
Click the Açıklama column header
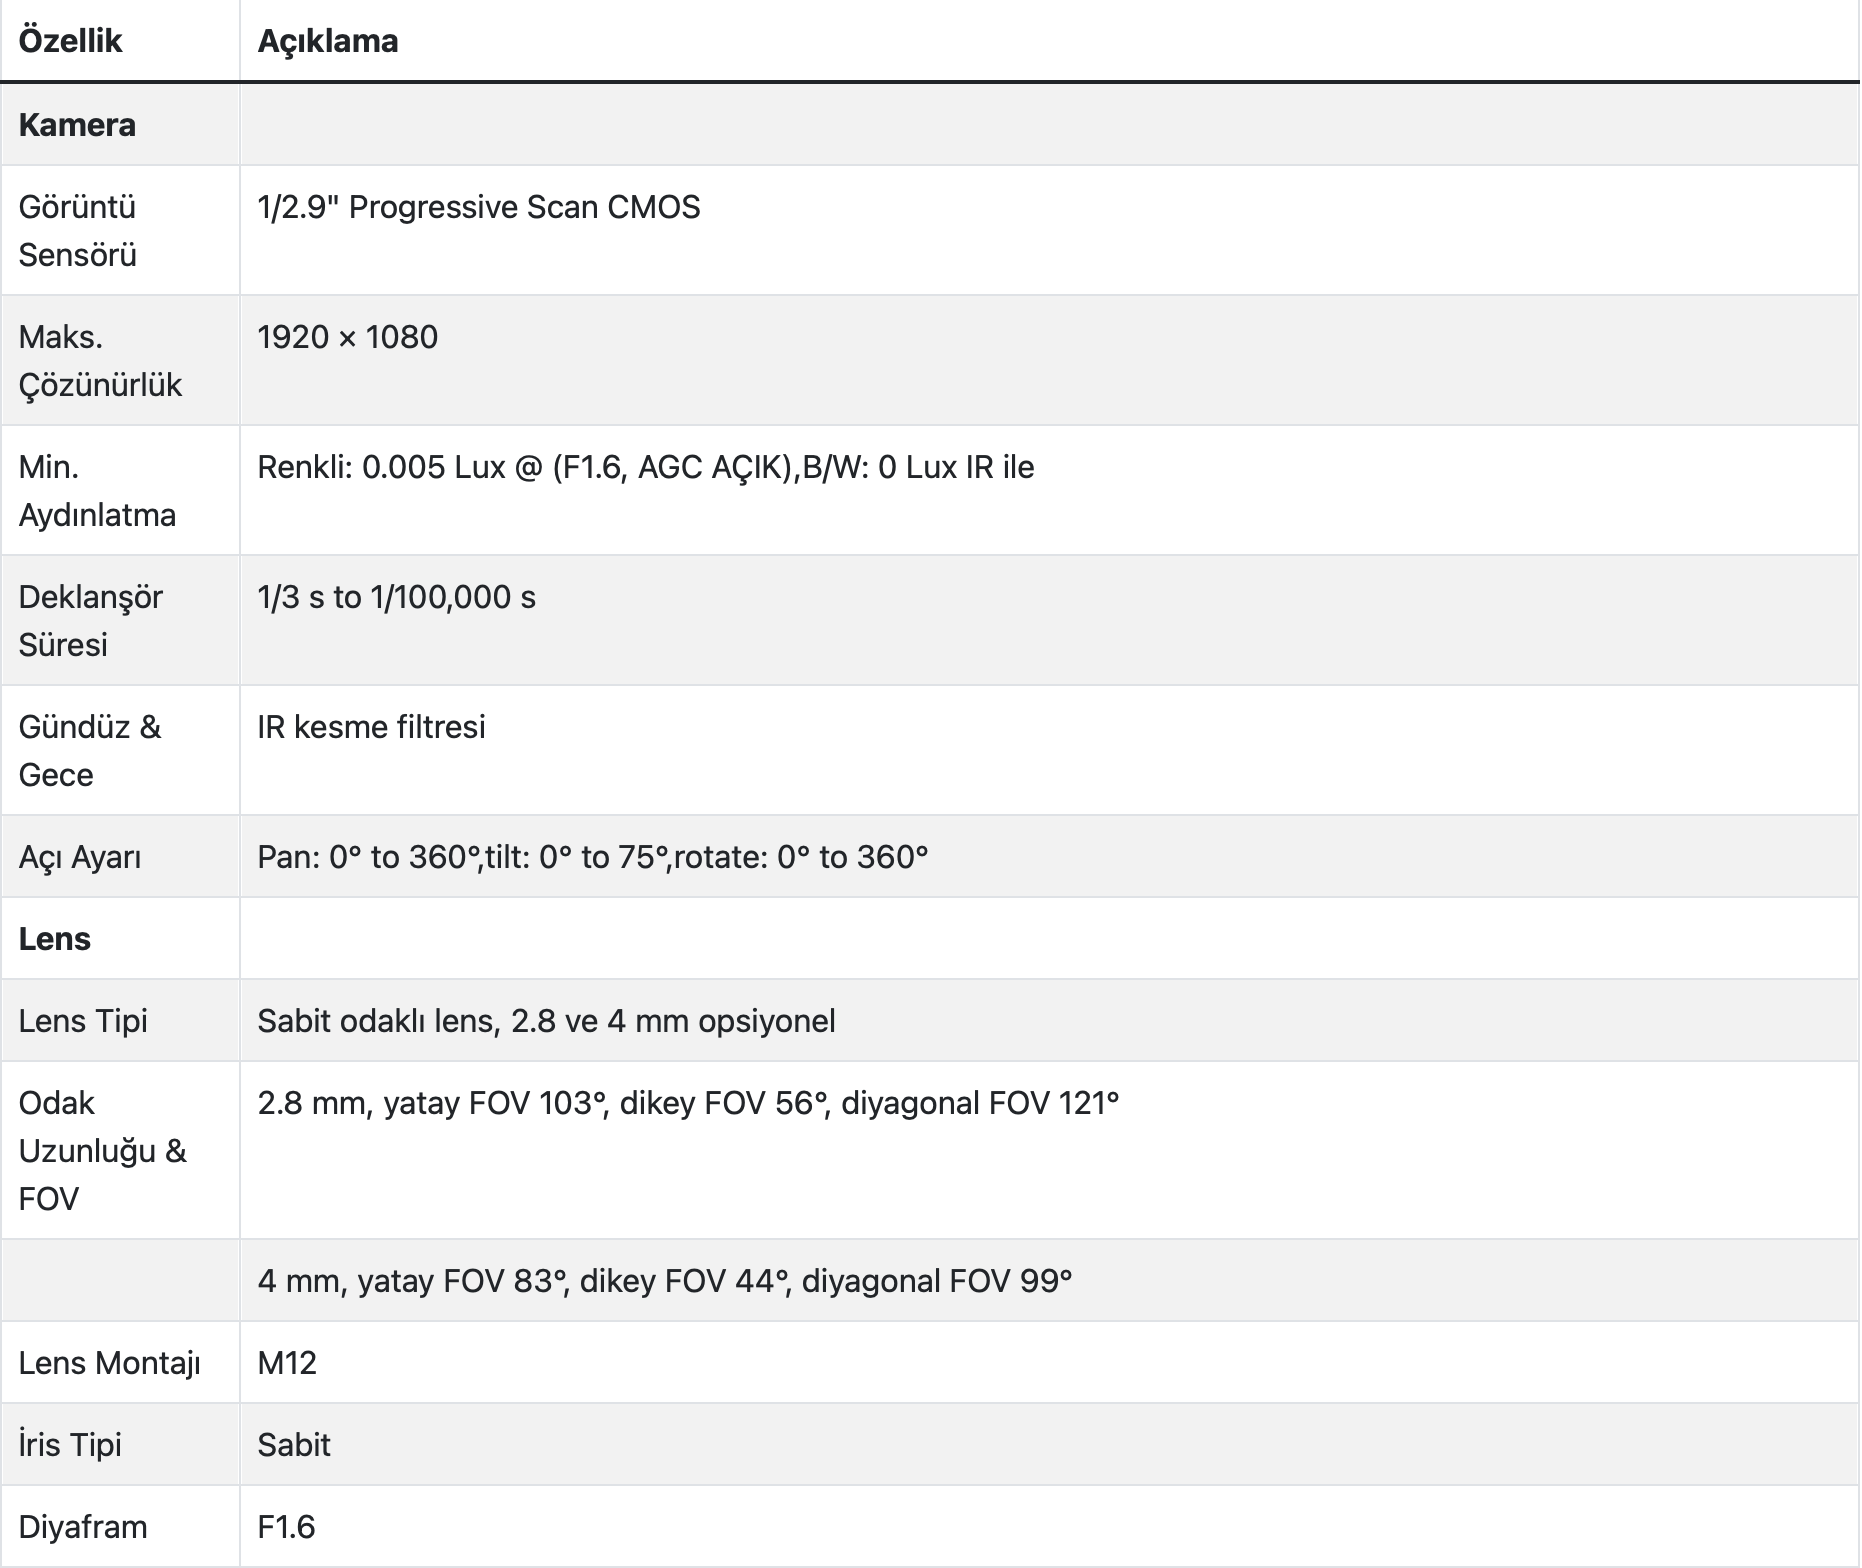point(328,41)
